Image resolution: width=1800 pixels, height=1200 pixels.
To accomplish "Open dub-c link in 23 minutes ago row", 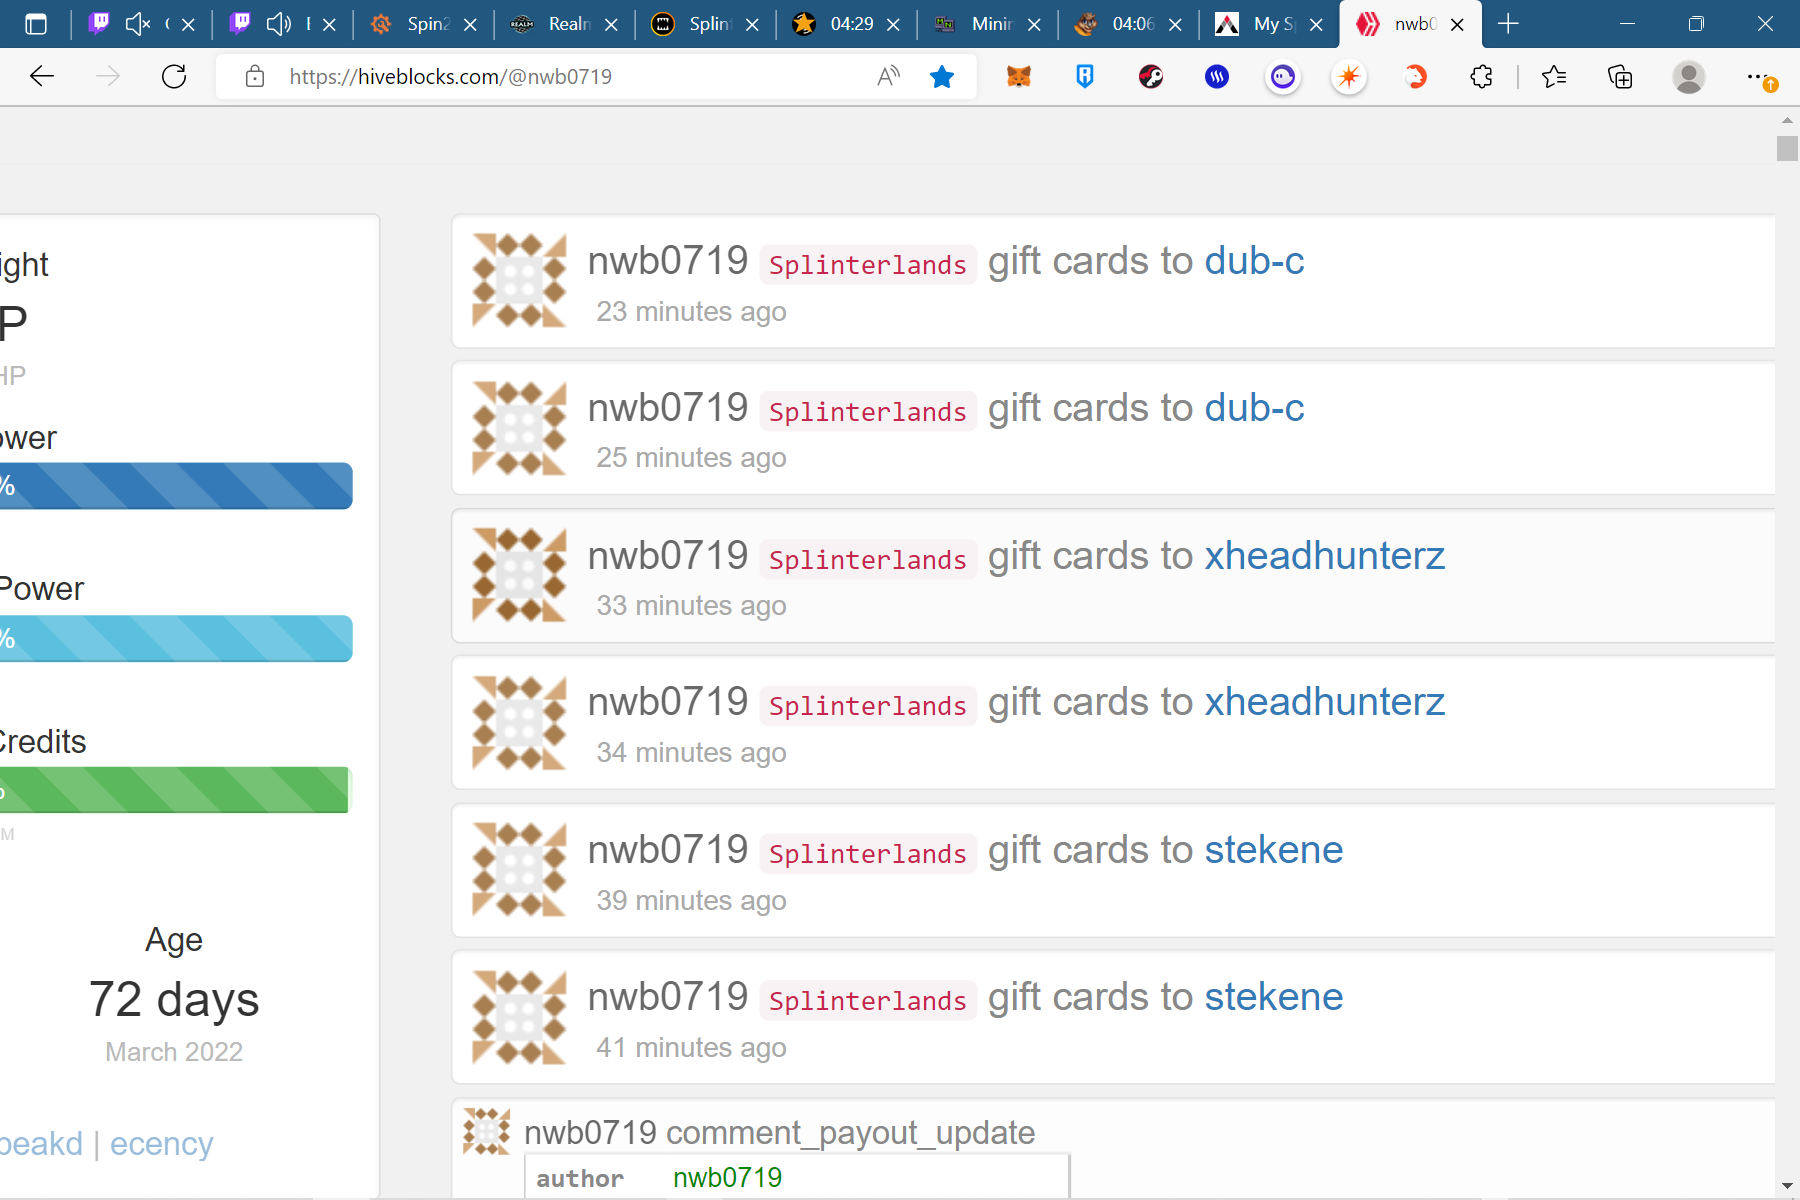I will coord(1254,261).
